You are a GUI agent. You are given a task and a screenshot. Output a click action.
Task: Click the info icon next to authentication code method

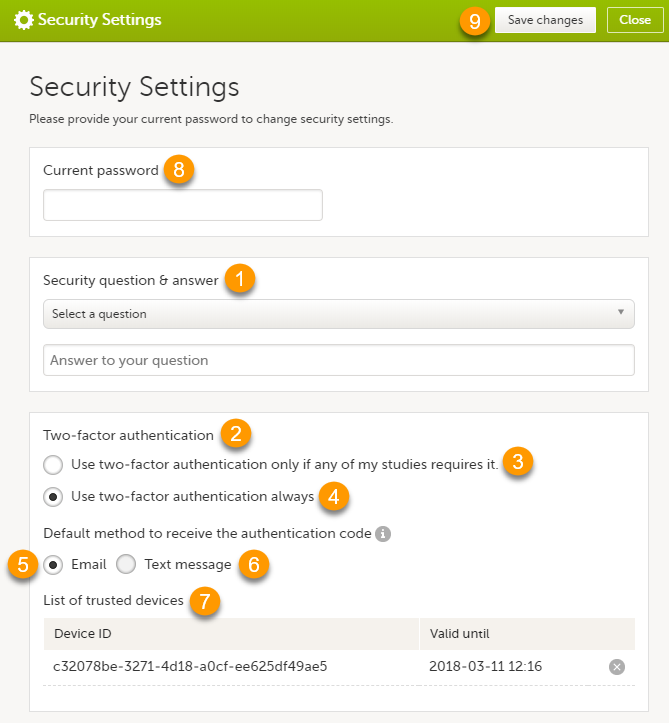click(382, 534)
